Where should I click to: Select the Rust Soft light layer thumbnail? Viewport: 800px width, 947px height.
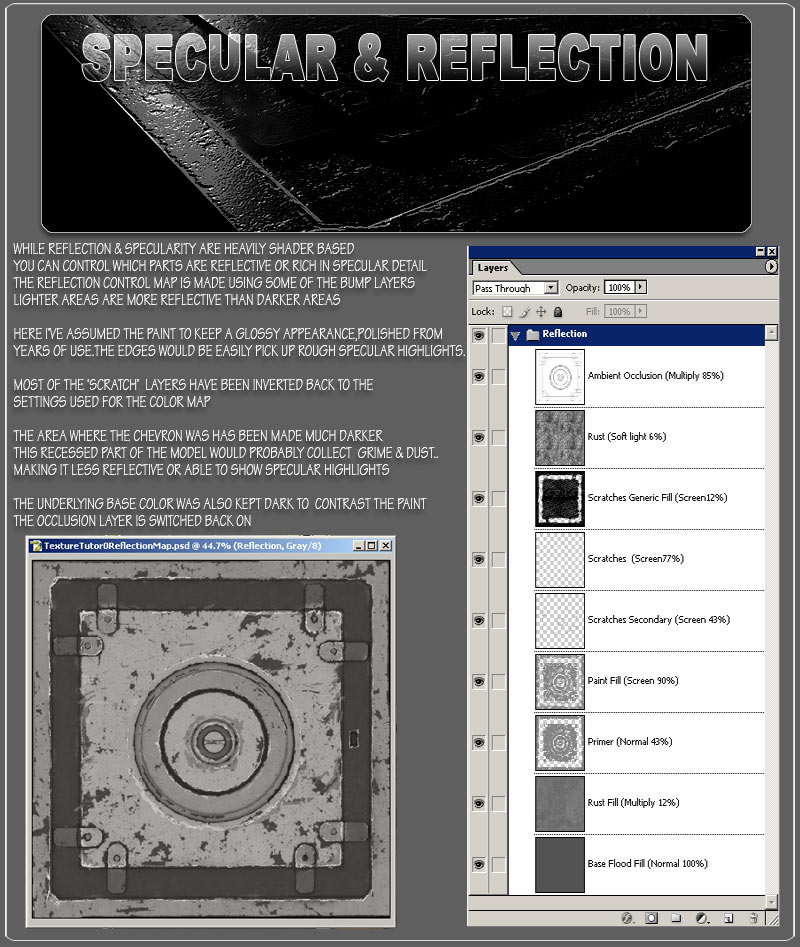[560, 438]
